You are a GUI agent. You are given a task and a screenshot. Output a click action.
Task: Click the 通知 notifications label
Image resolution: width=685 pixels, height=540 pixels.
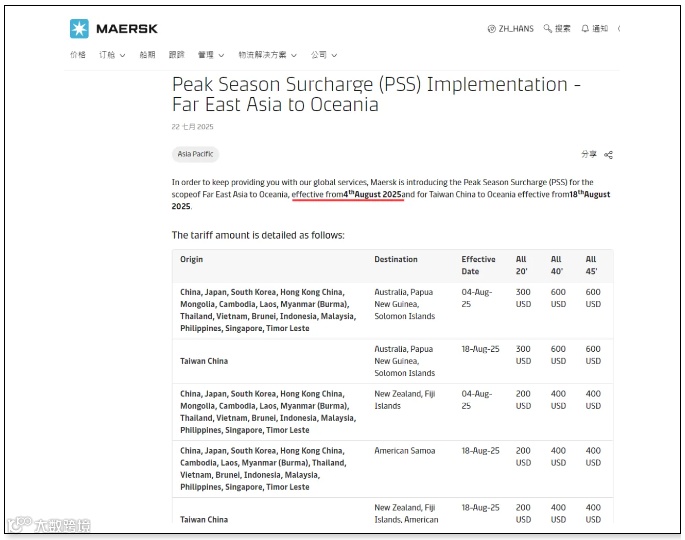[600, 29]
